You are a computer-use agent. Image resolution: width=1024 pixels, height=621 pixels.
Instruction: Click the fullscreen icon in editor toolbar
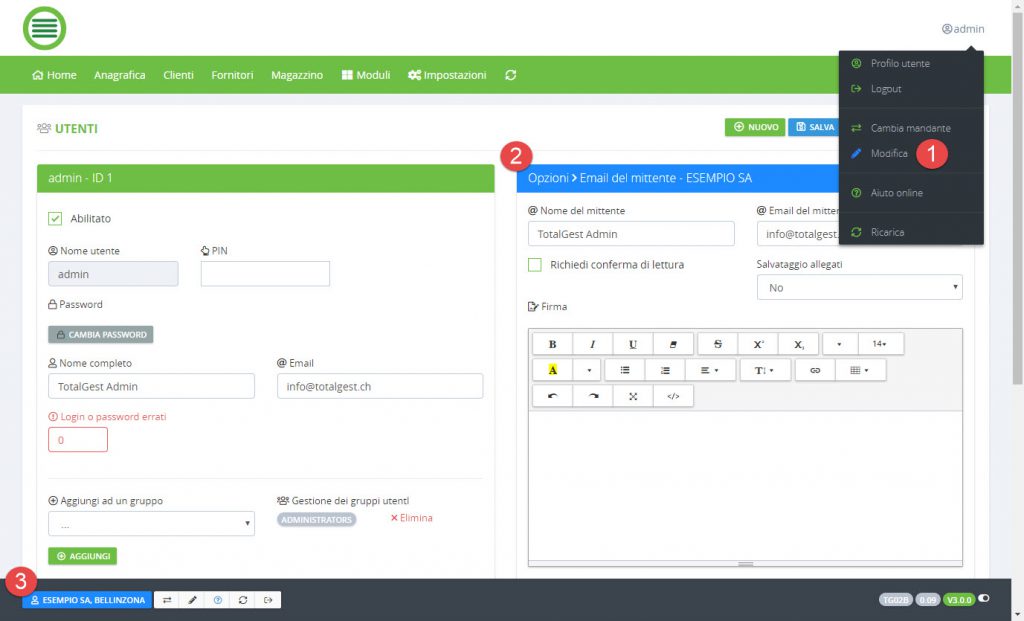[x=633, y=396]
